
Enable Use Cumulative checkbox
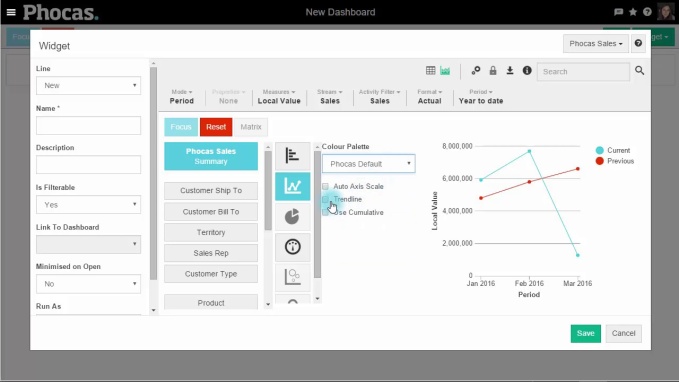(325, 212)
